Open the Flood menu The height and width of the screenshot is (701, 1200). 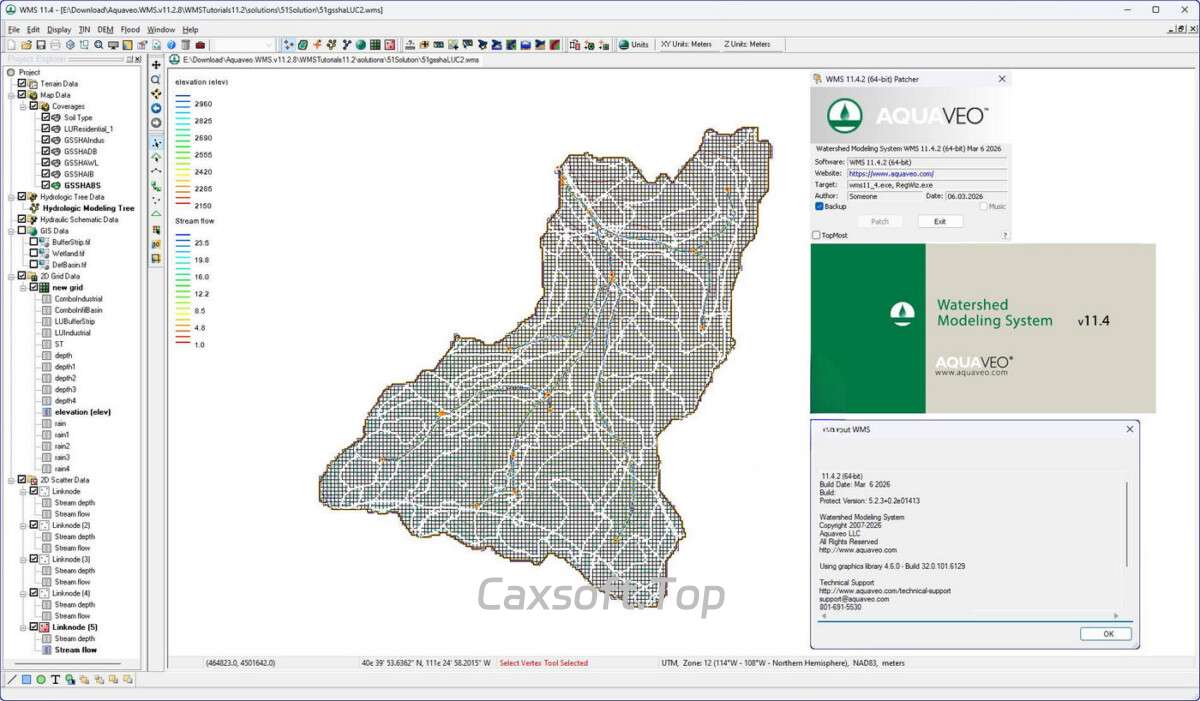tap(130, 30)
